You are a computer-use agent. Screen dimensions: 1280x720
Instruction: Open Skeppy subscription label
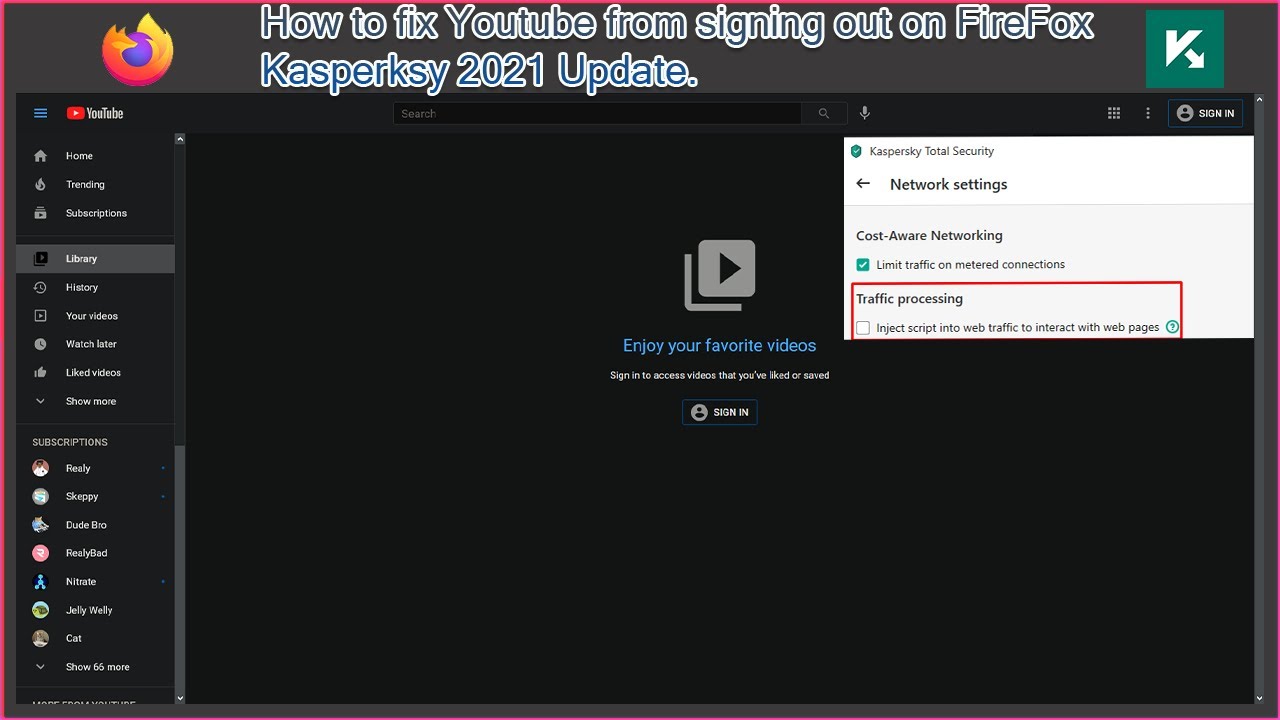click(x=82, y=497)
